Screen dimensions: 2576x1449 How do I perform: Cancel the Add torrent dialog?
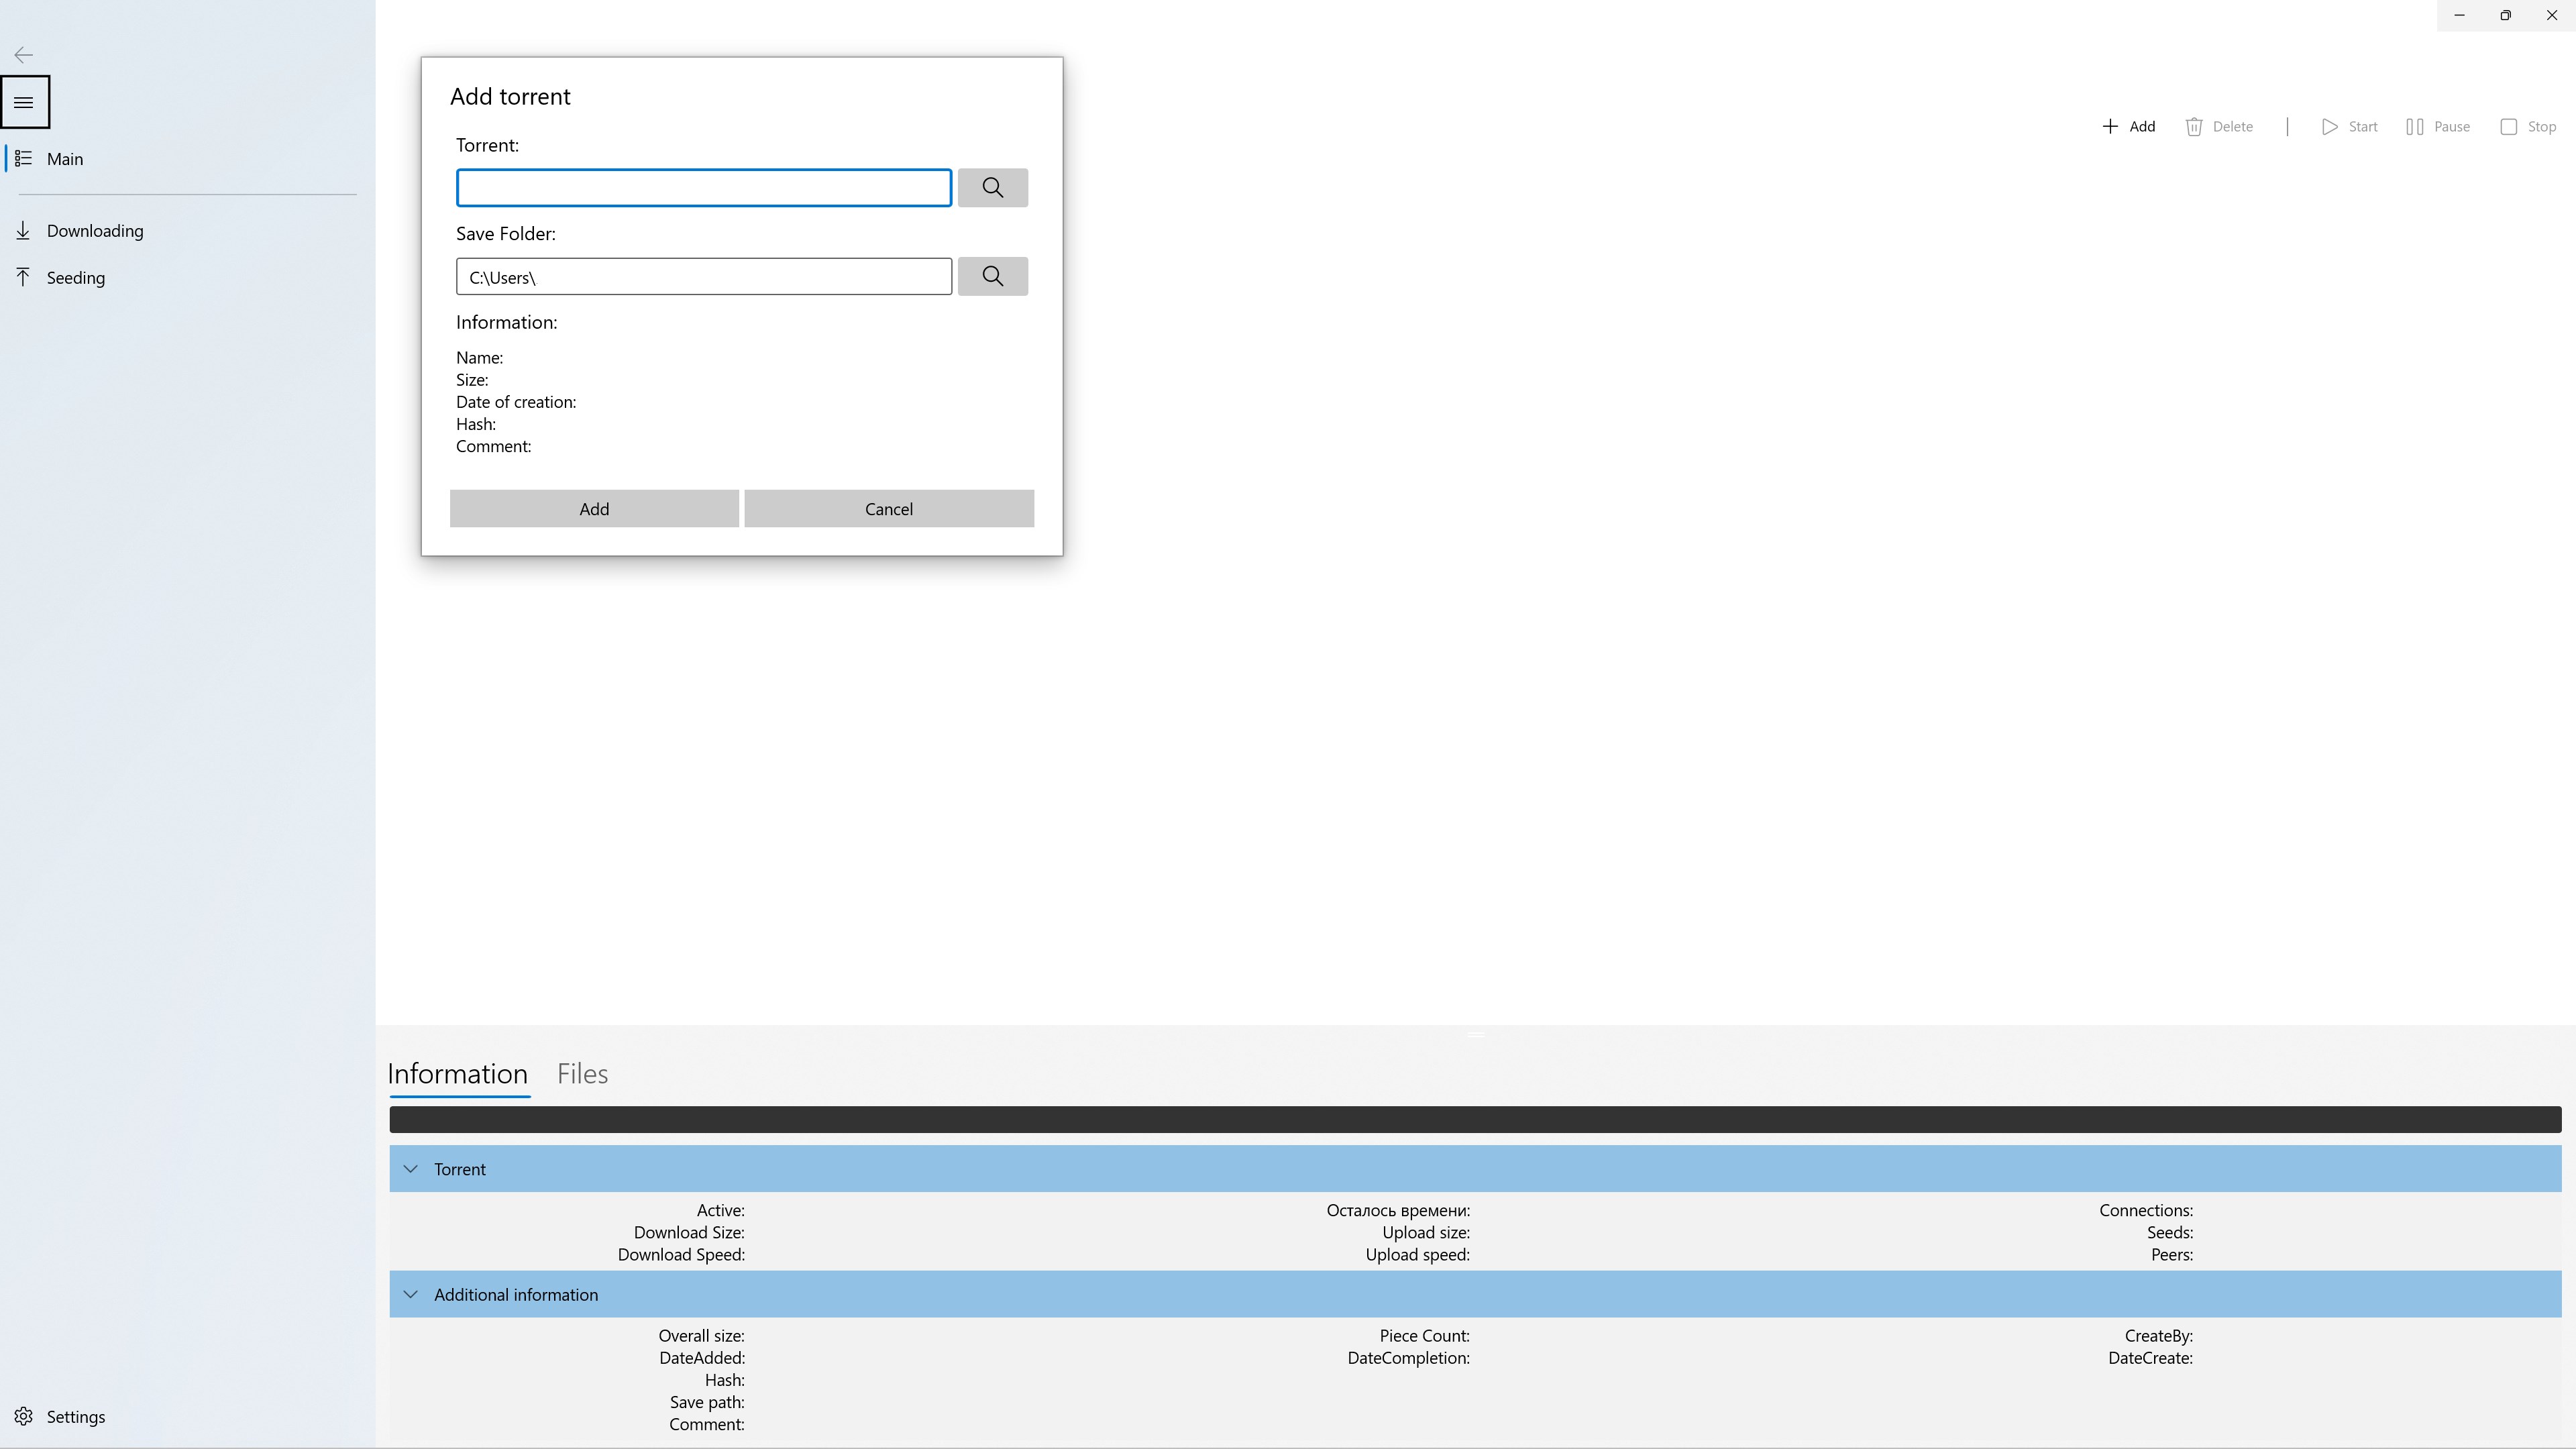click(x=888, y=508)
